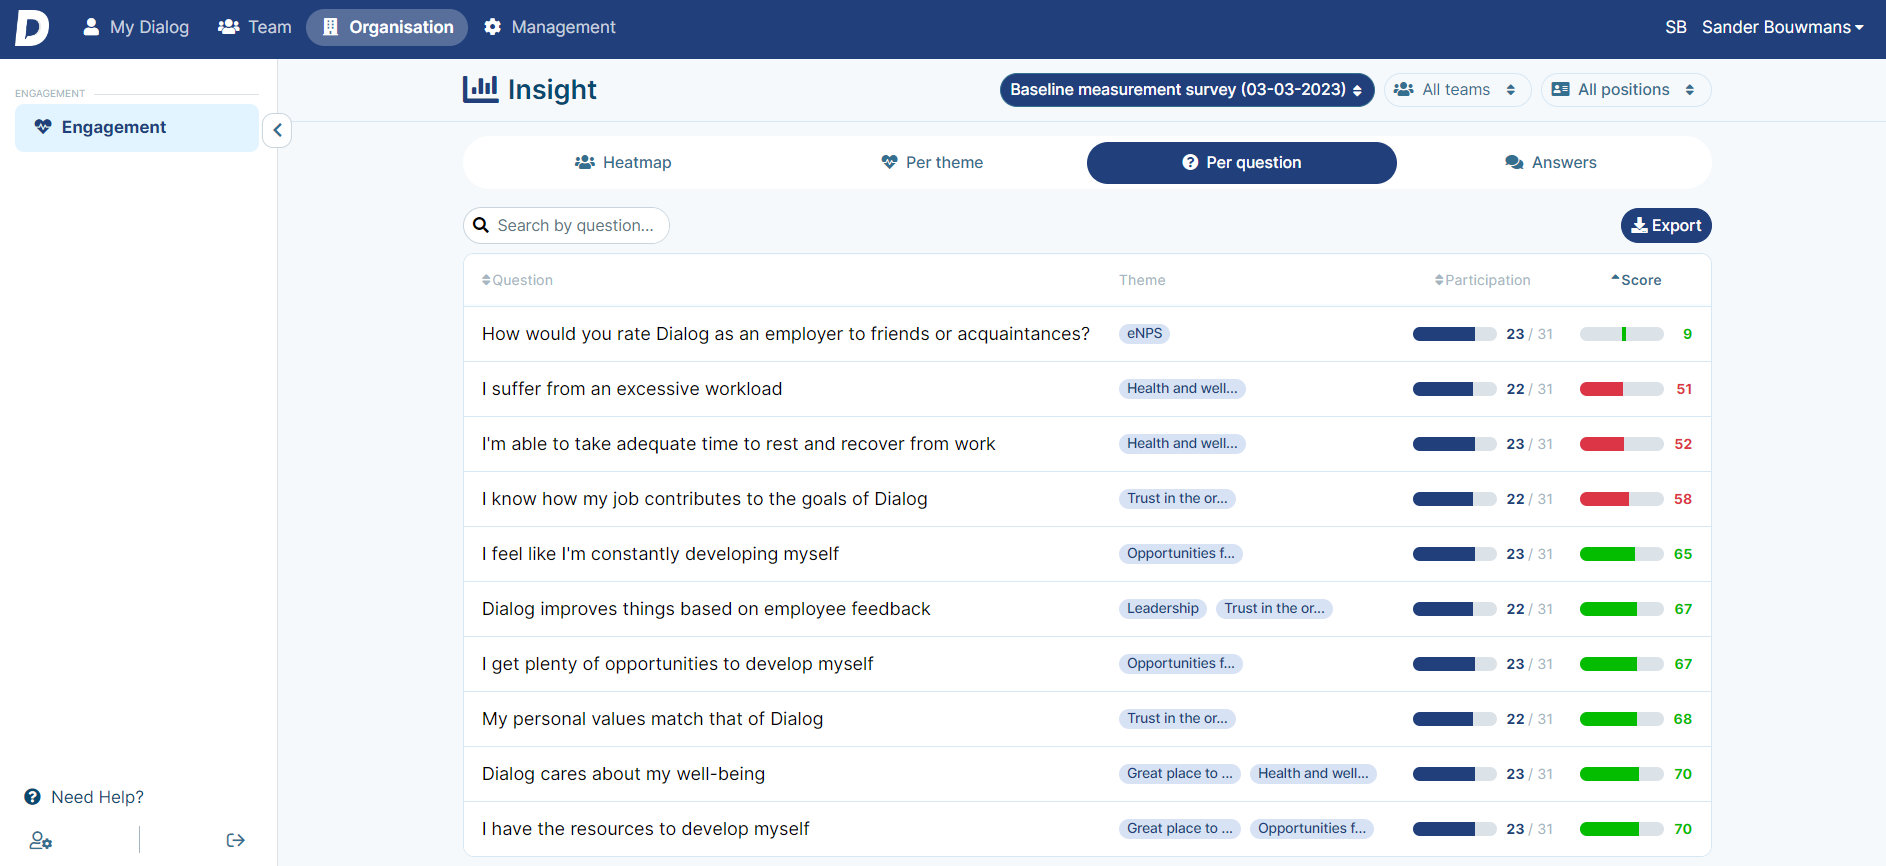This screenshot has height=866, width=1886.
Task: Focus the Search by question field
Action: [x=566, y=226]
